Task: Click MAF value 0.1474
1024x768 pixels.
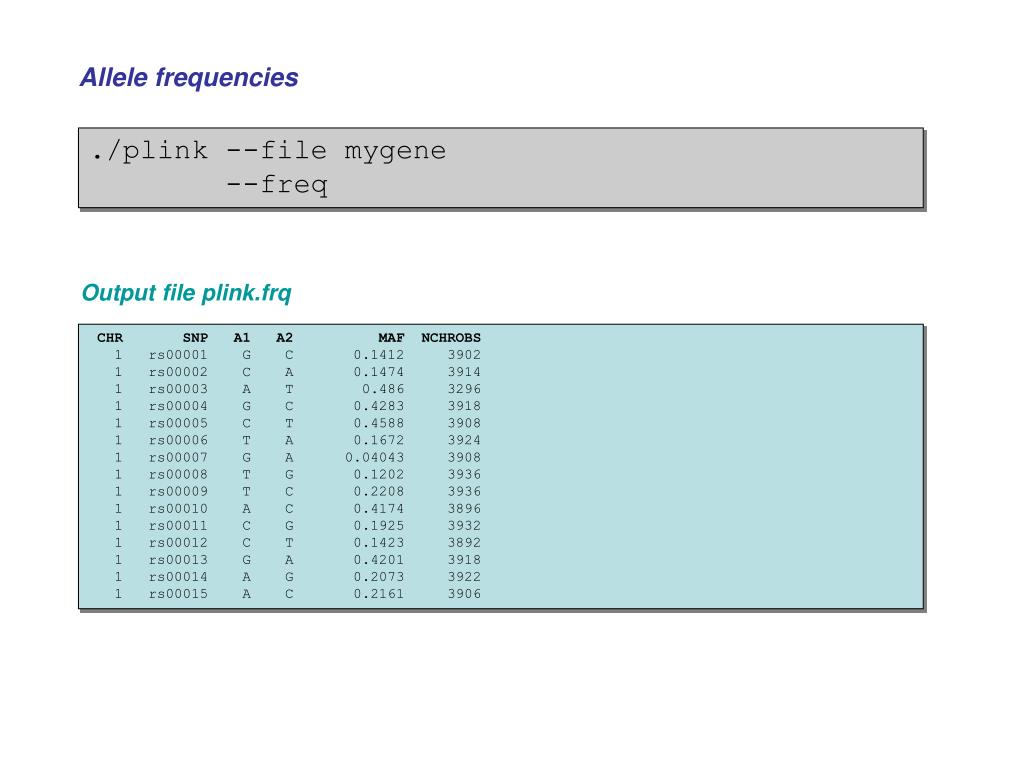Action: click(379, 372)
